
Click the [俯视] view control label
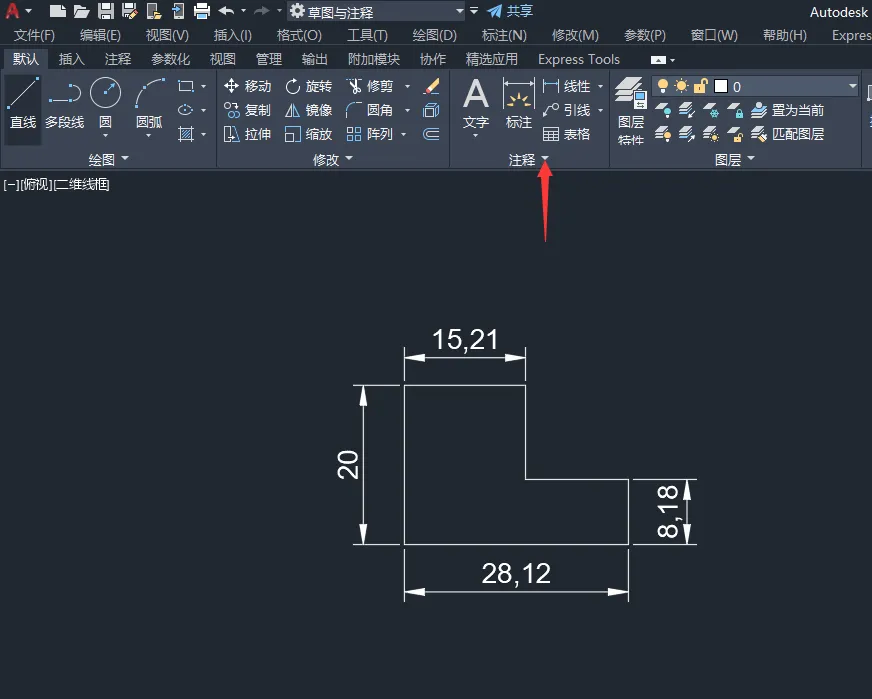pos(36,185)
